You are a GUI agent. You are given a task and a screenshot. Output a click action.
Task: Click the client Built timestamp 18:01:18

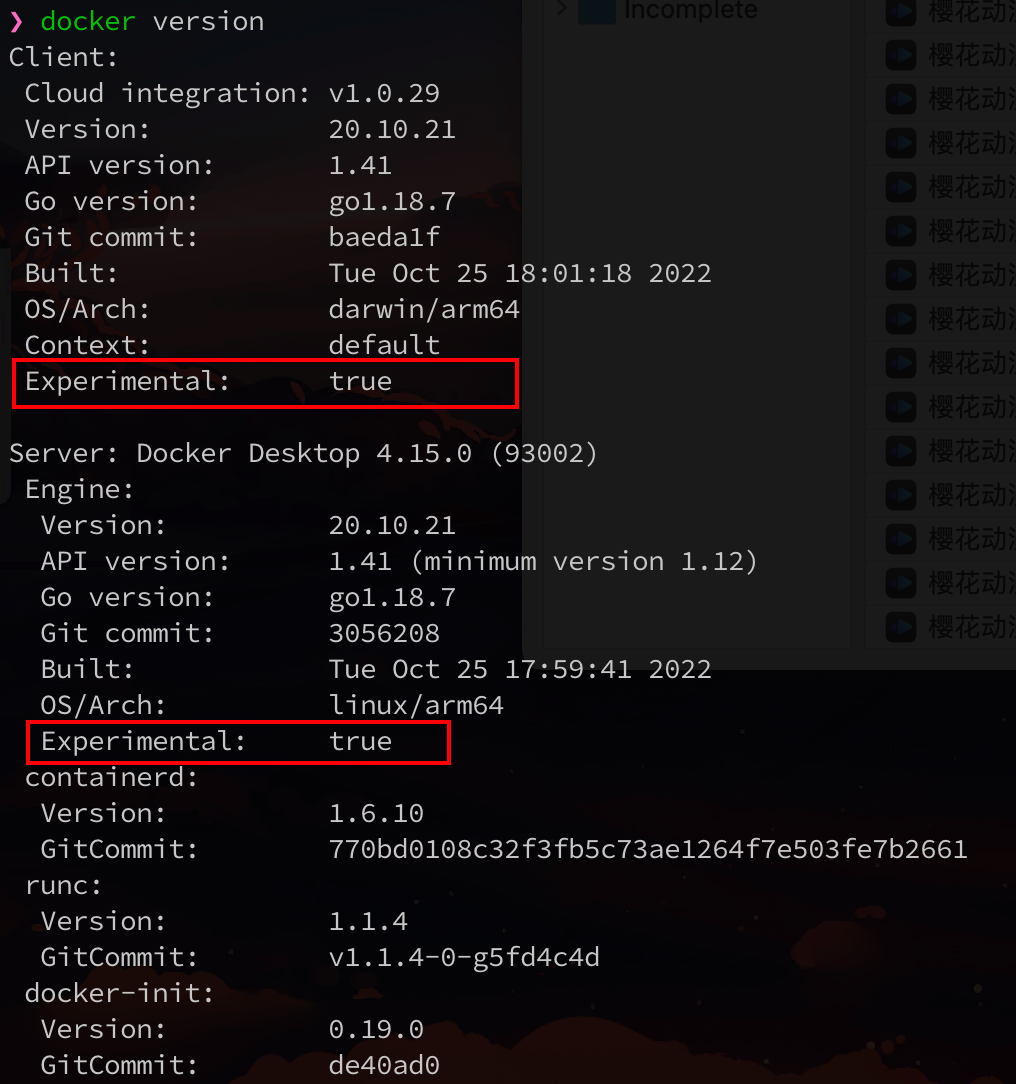coord(568,273)
